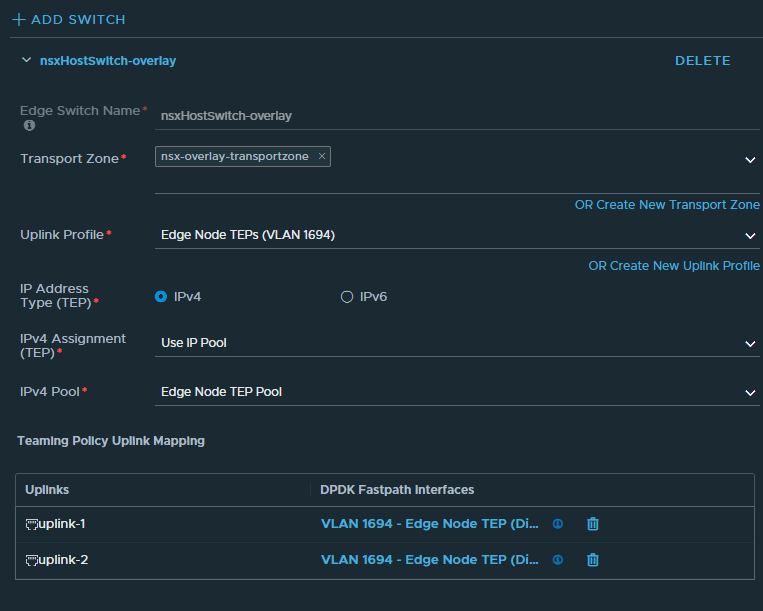Click OR Create New Transport Zone link
The height and width of the screenshot is (611, 763).
[667, 205]
